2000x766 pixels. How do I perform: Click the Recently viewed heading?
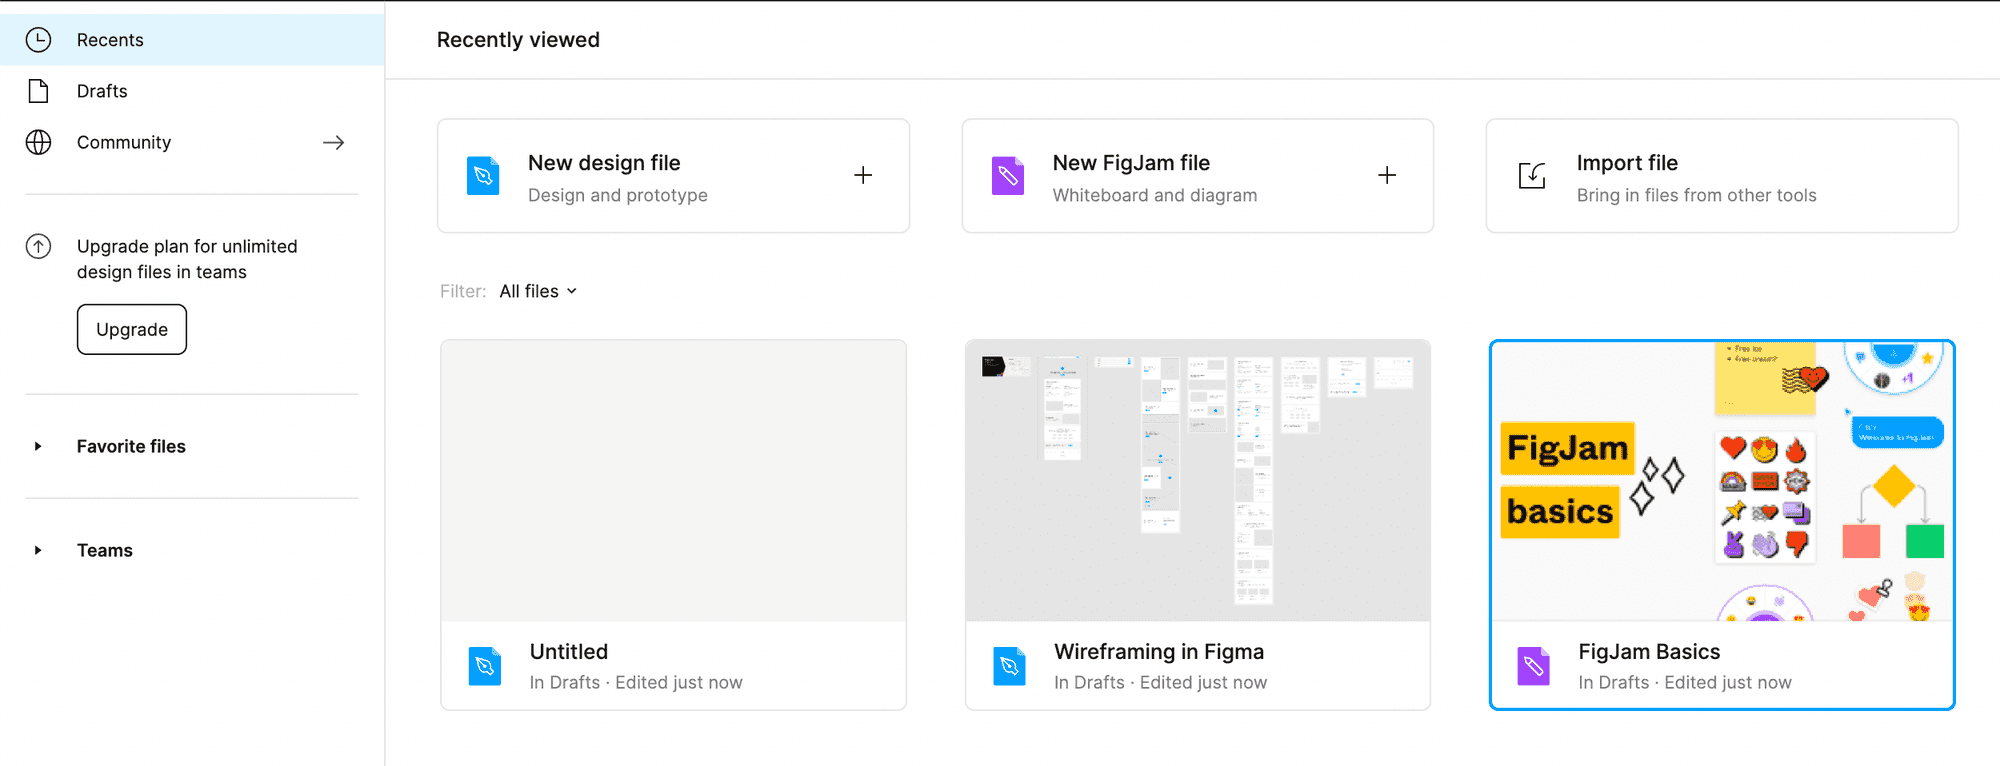[x=518, y=40]
